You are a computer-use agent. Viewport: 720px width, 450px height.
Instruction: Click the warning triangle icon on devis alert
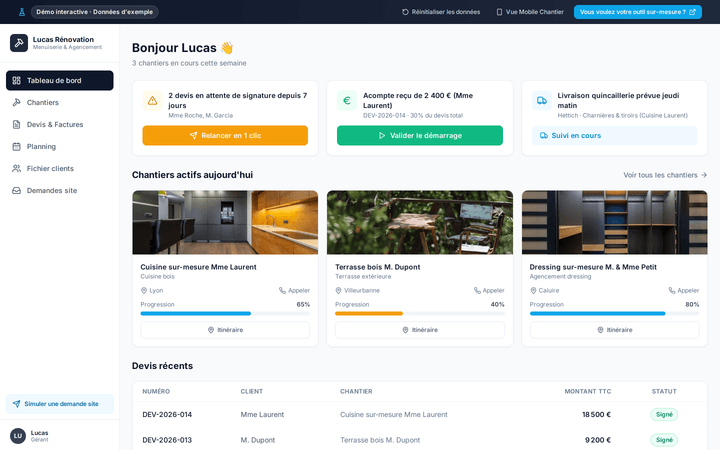[x=152, y=101]
